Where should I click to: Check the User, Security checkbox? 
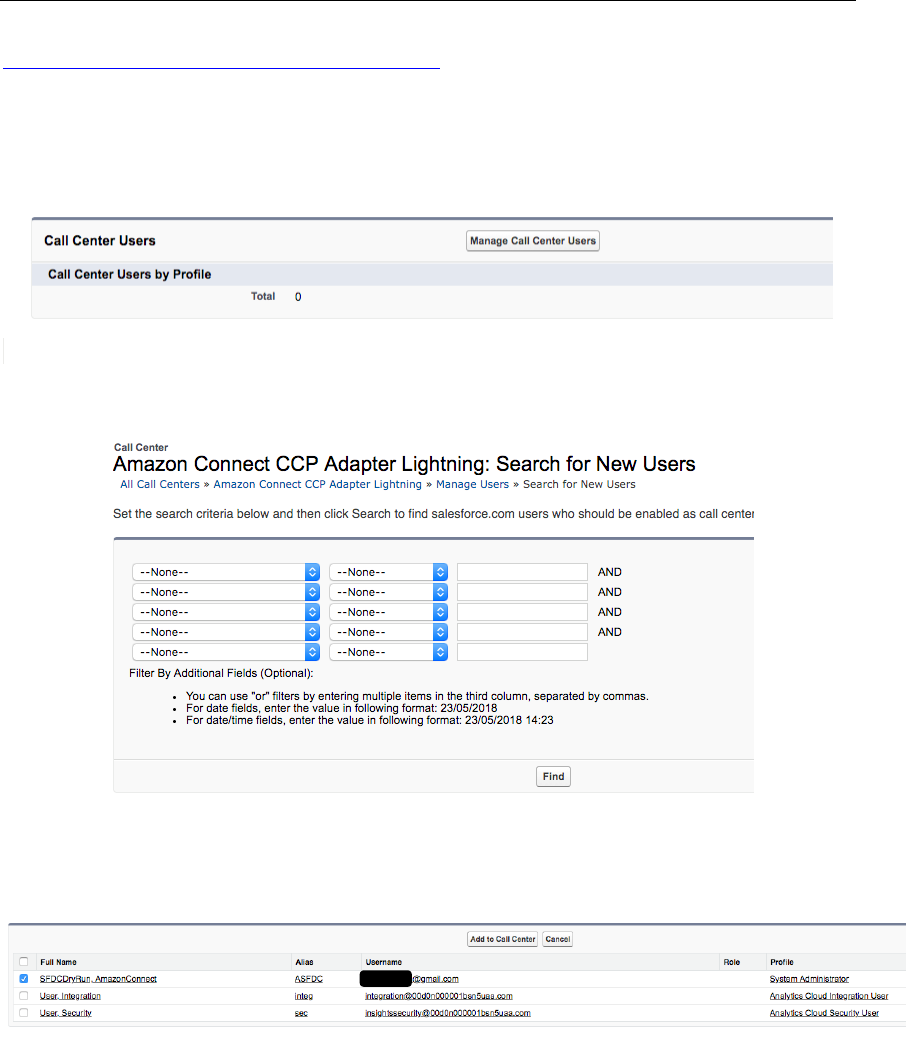coord(24,1013)
